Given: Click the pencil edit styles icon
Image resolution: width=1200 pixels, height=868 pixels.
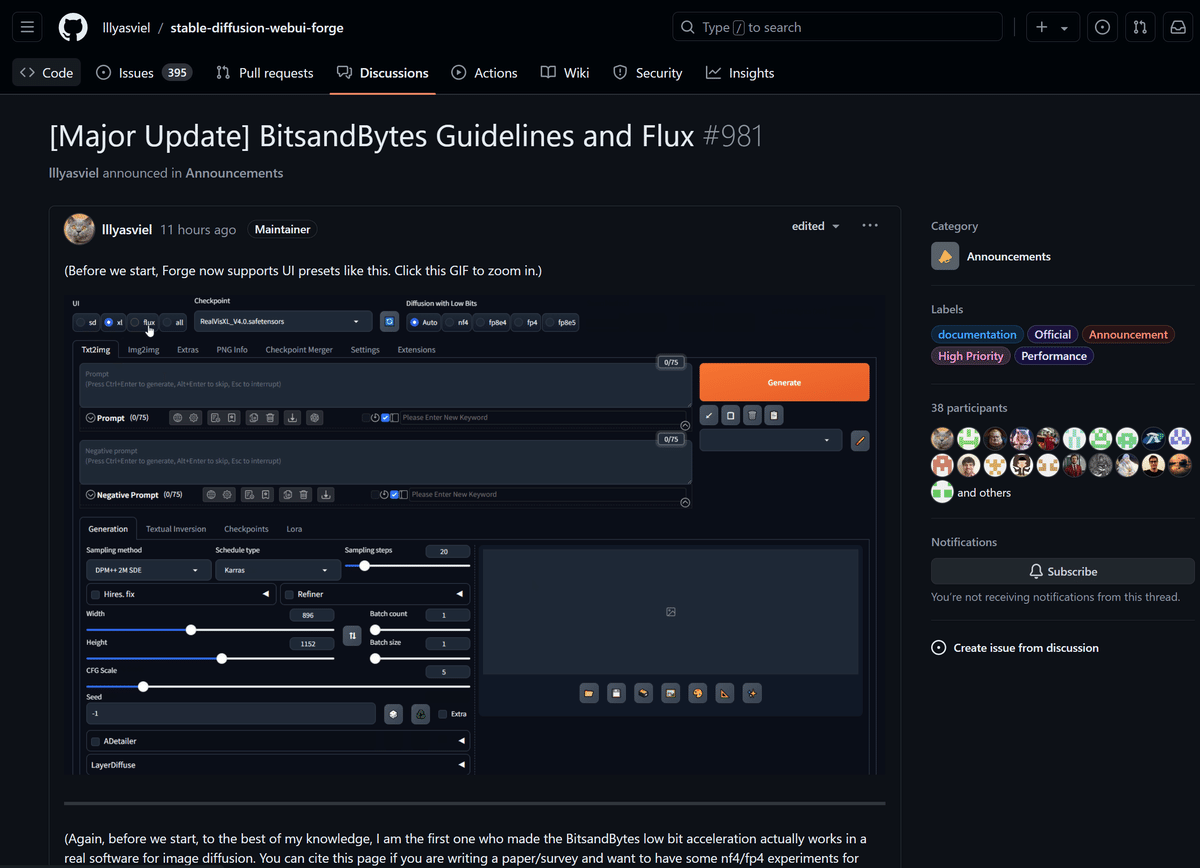Looking at the screenshot, I should [x=860, y=440].
